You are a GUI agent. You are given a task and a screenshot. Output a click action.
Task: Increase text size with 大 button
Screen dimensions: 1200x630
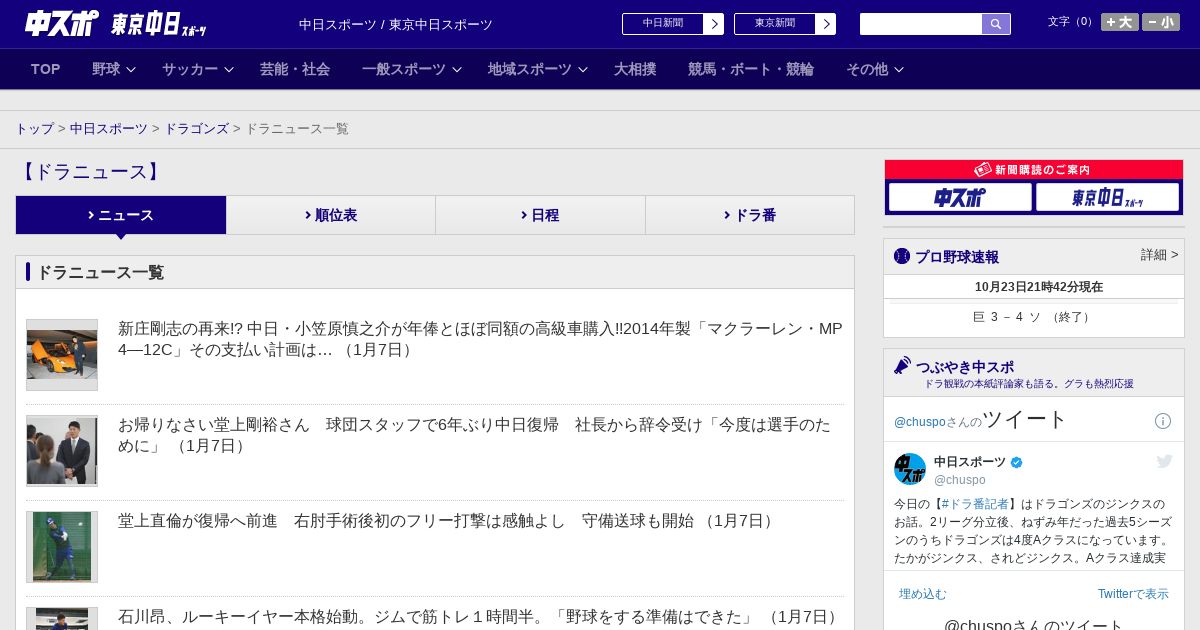[x=1120, y=22]
